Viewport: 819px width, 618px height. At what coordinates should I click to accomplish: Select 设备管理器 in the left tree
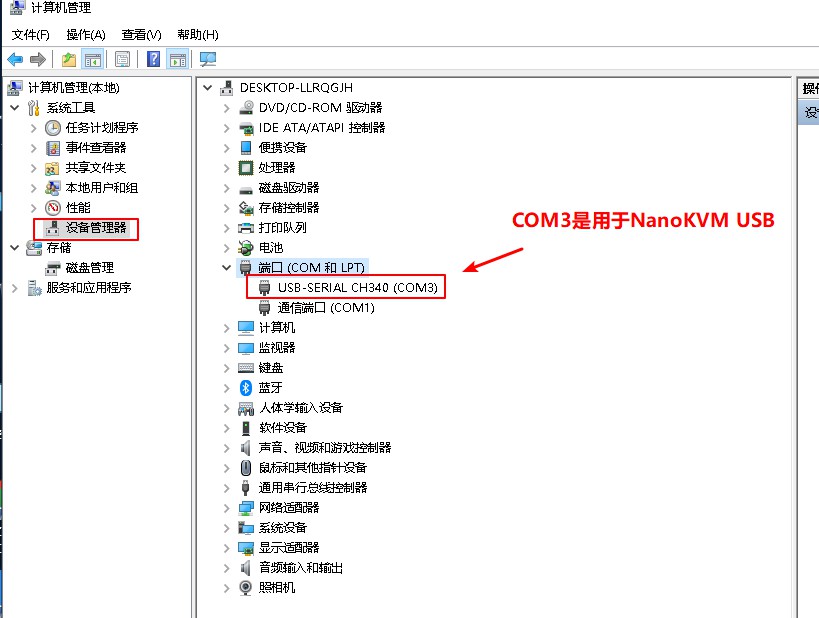point(96,228)
